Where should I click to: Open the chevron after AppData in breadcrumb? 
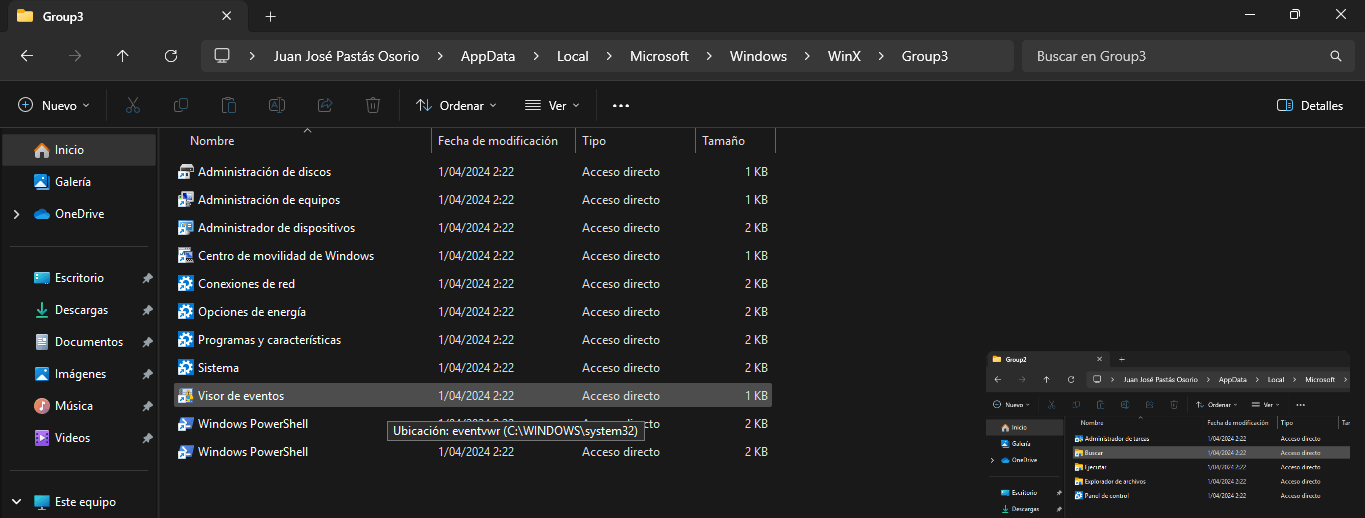[536, 56]
